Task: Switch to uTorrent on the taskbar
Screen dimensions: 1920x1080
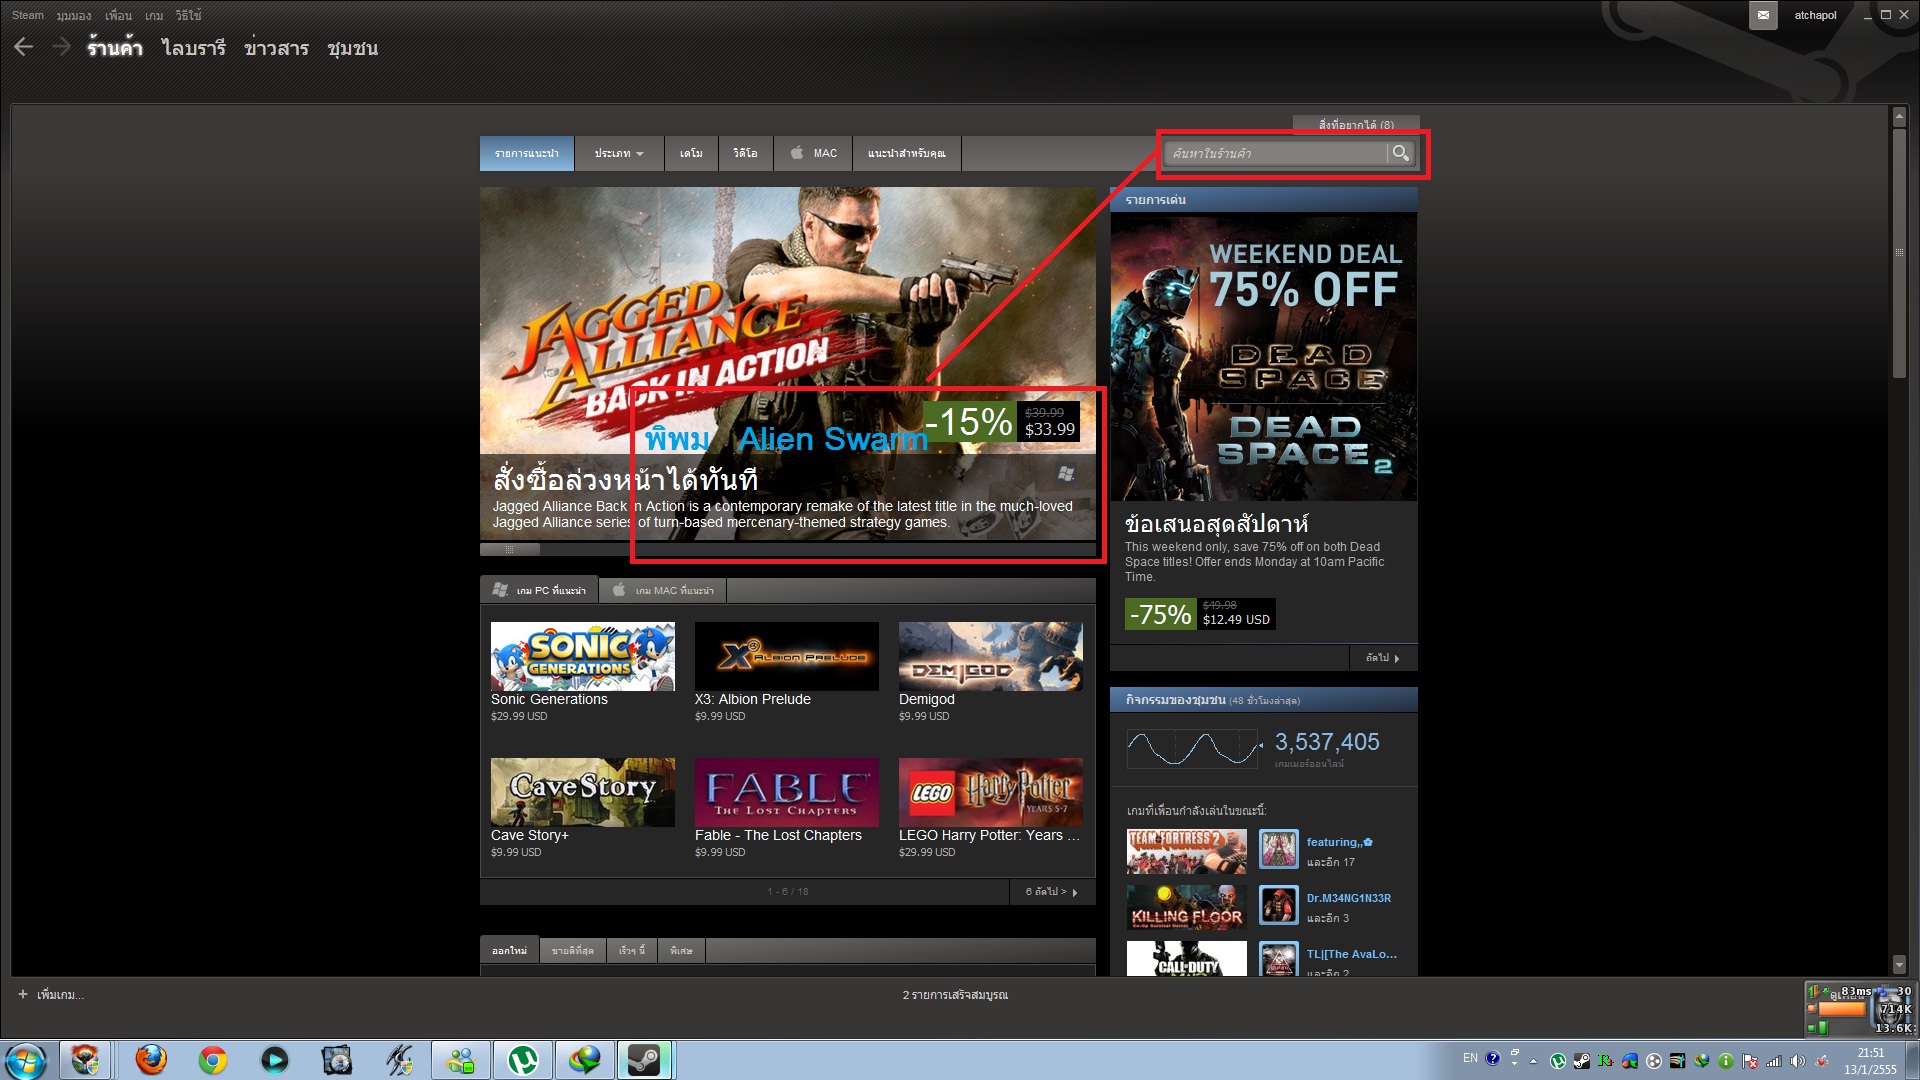Action: (523, 1060)
